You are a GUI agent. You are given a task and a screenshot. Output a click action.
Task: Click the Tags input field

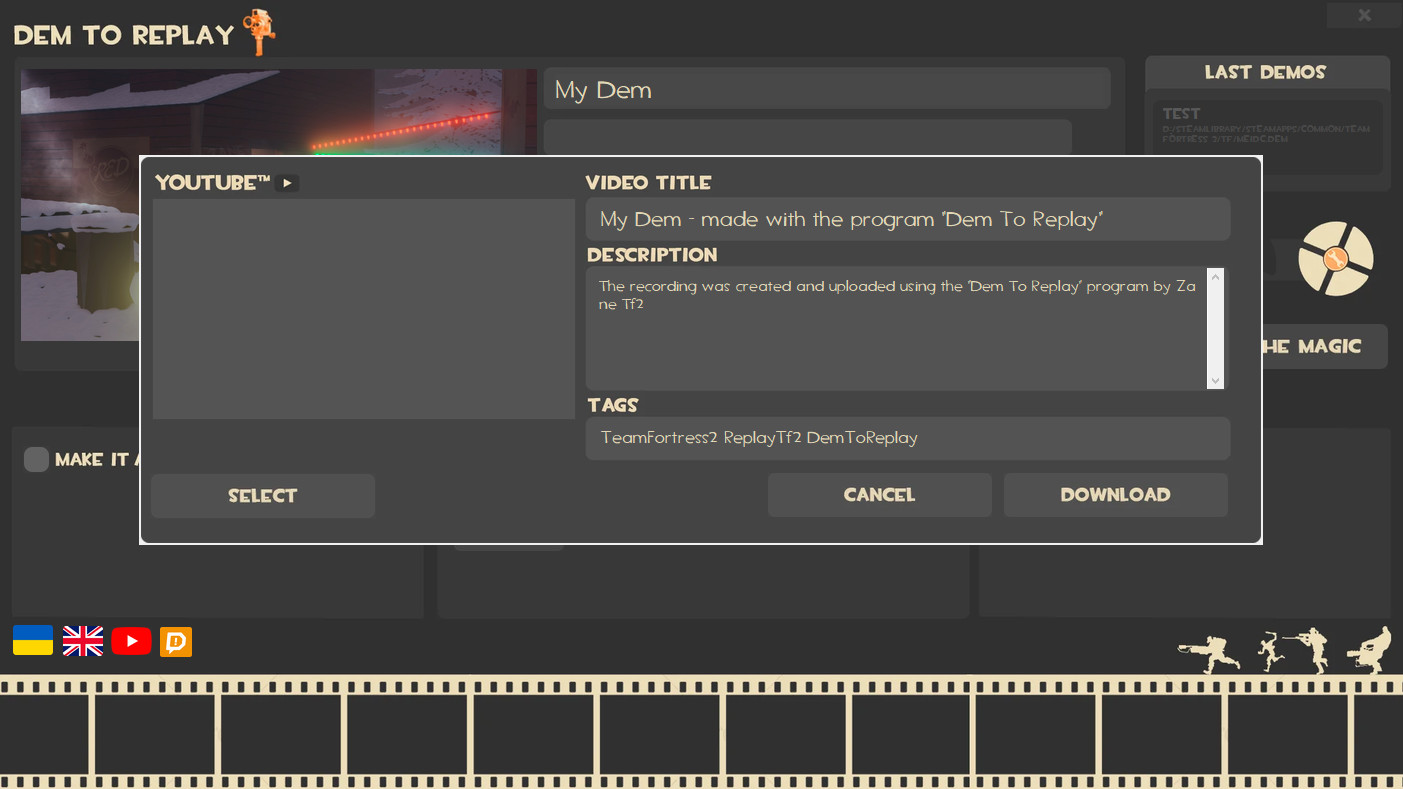pos(906,438)
